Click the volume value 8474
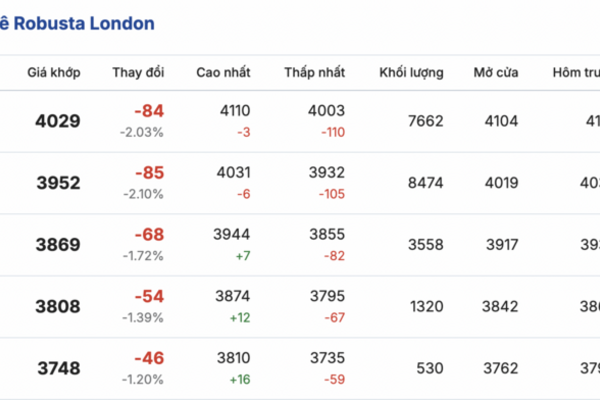Screen dimensions: 600x400 pyautogui.click(x=425, y=183)
